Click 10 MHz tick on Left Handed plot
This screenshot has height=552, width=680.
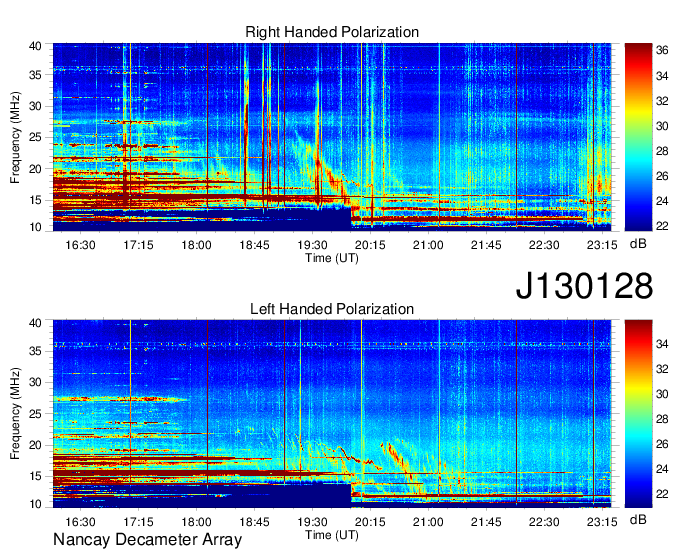pyautogui.click(x=35, y=504)
